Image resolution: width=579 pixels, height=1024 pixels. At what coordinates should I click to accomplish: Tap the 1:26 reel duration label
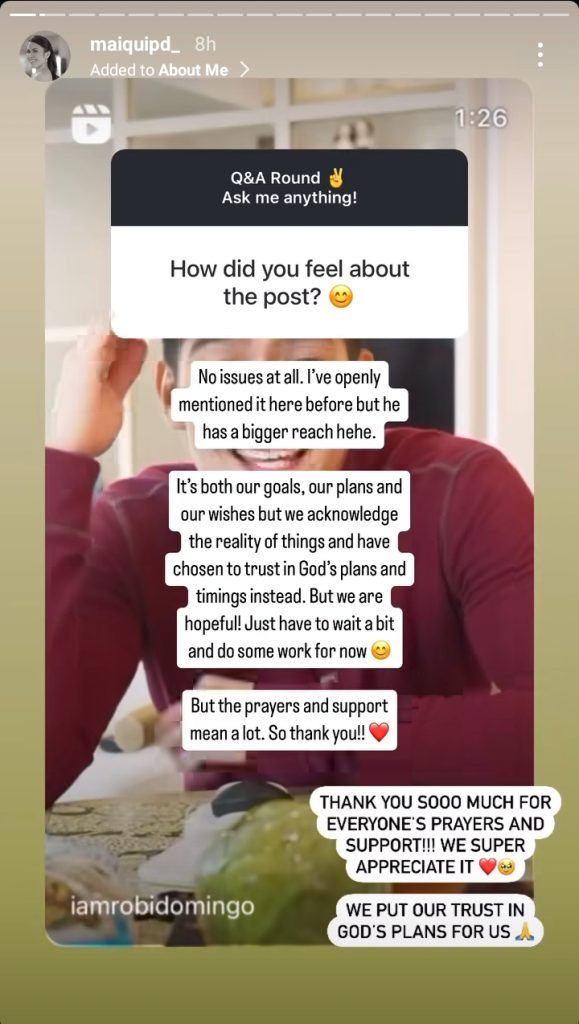(482, 118)
